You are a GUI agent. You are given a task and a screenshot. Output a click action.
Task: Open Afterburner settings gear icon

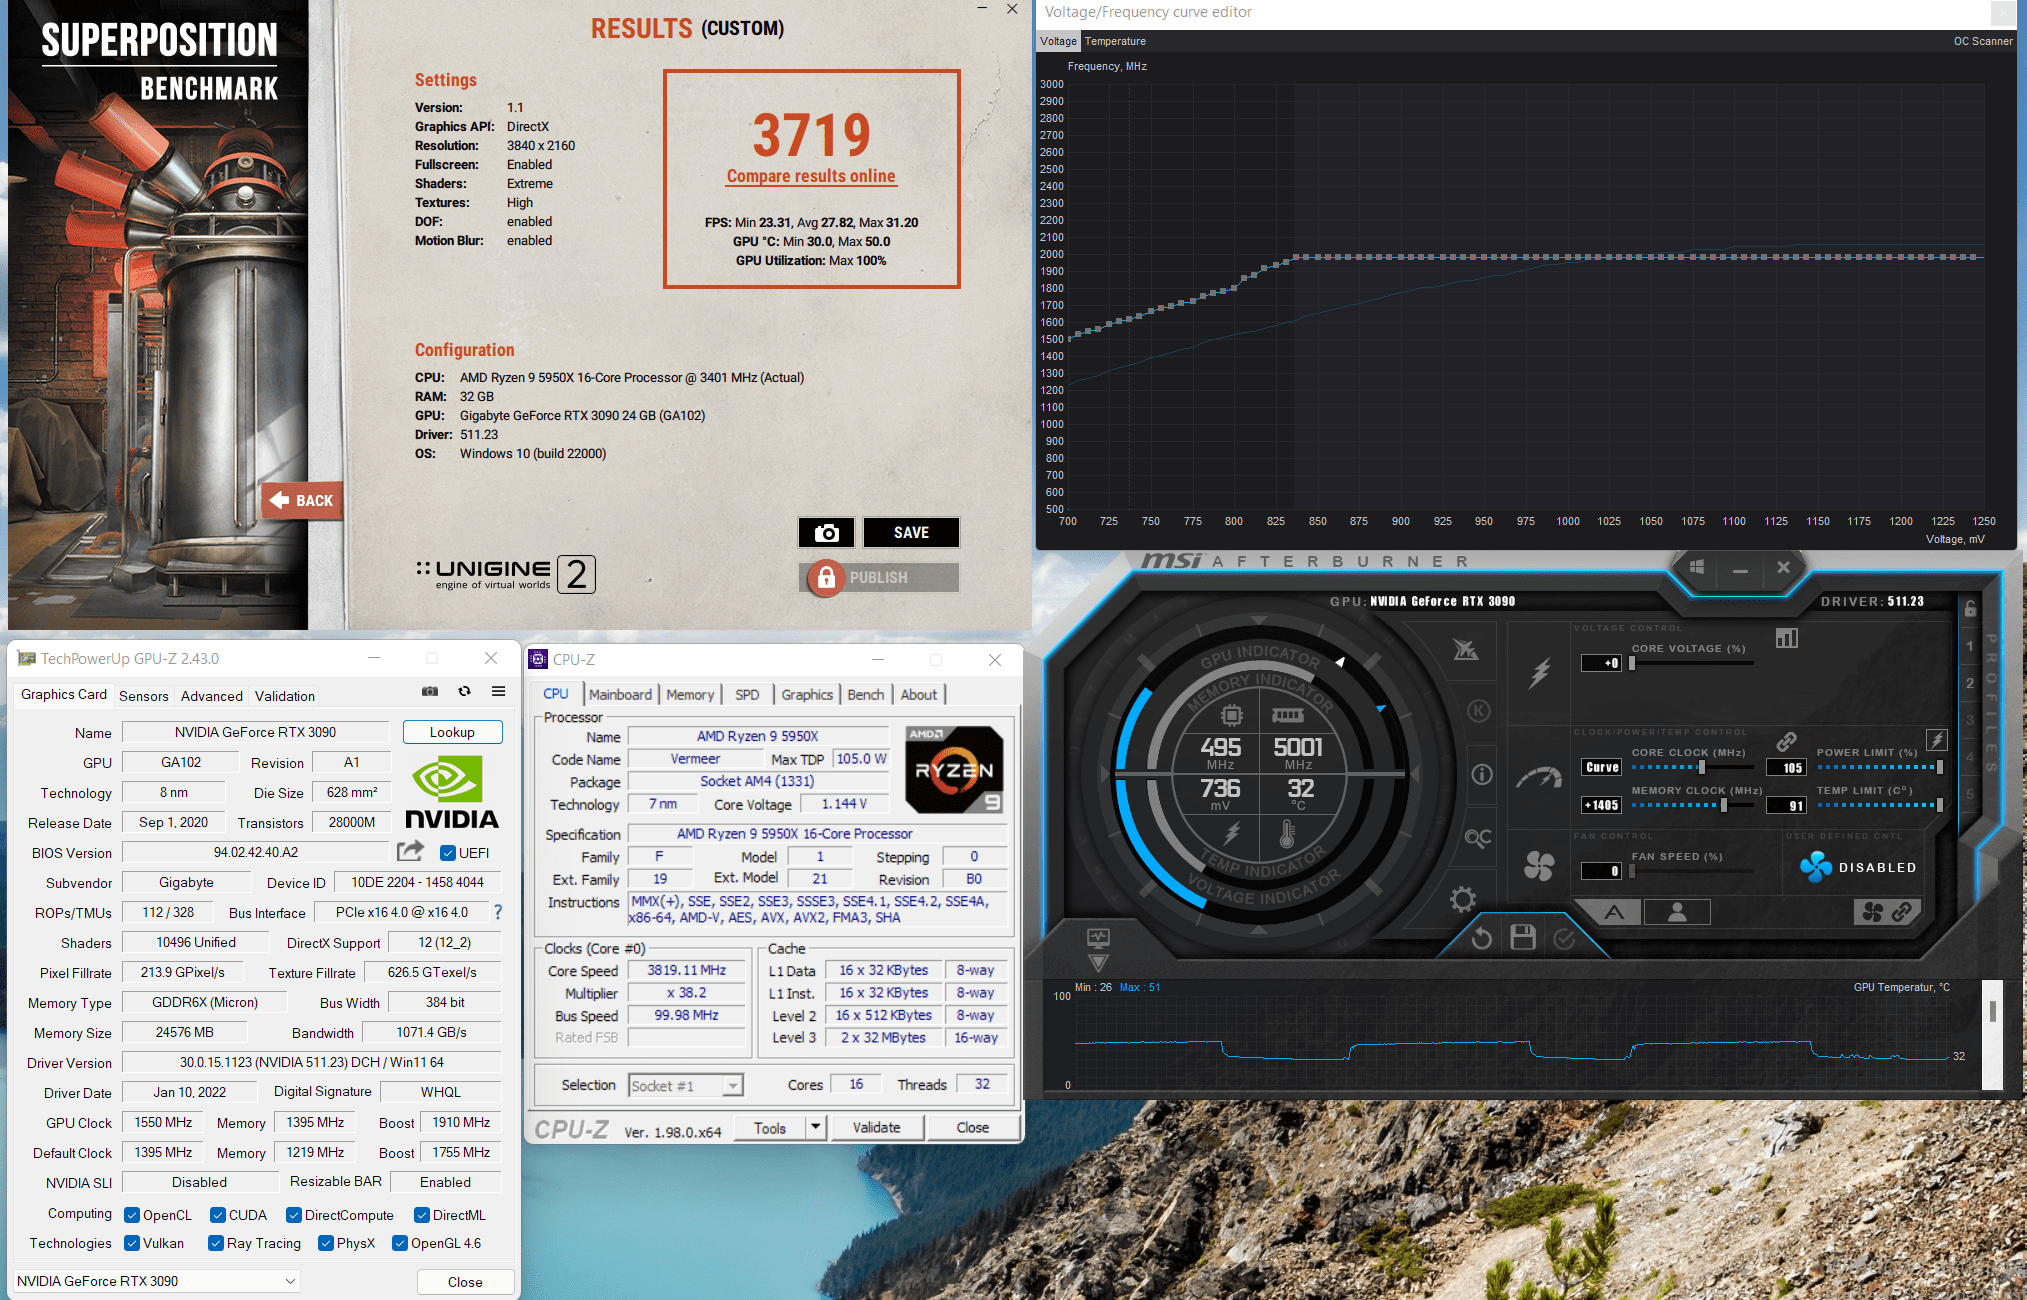[x=1463, y=899]
